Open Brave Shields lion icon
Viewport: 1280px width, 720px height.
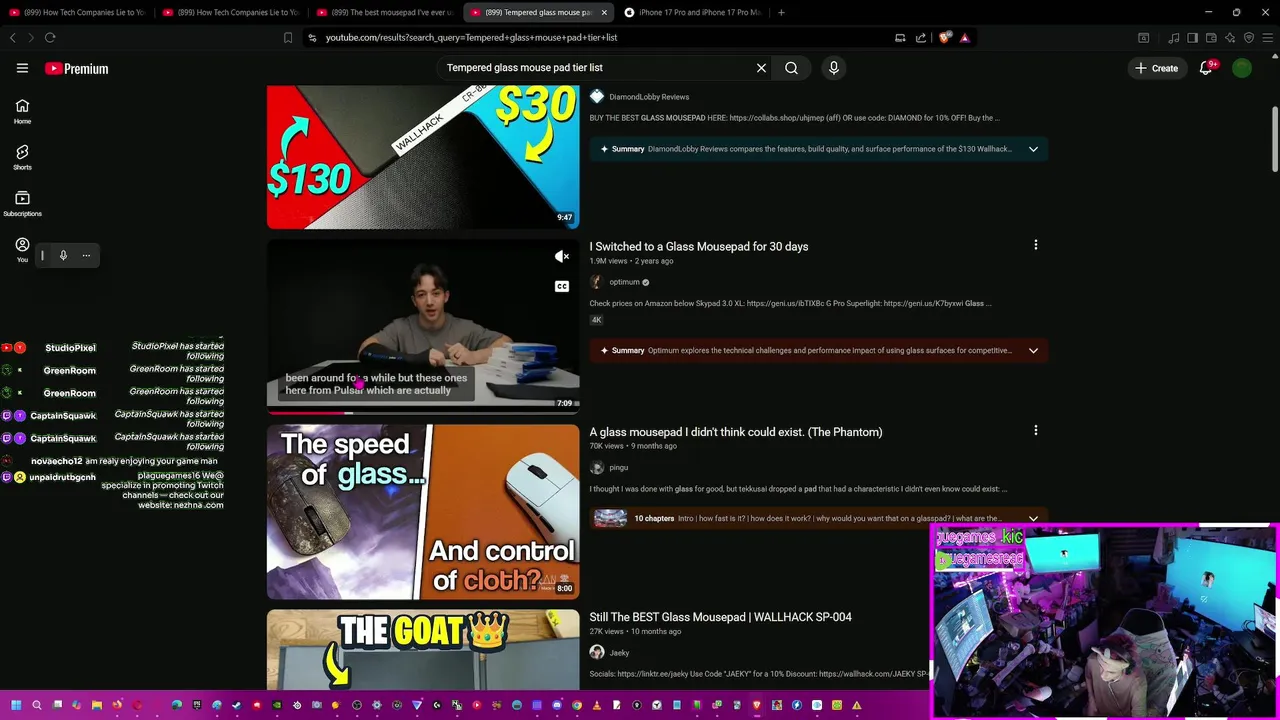point(944,37)
